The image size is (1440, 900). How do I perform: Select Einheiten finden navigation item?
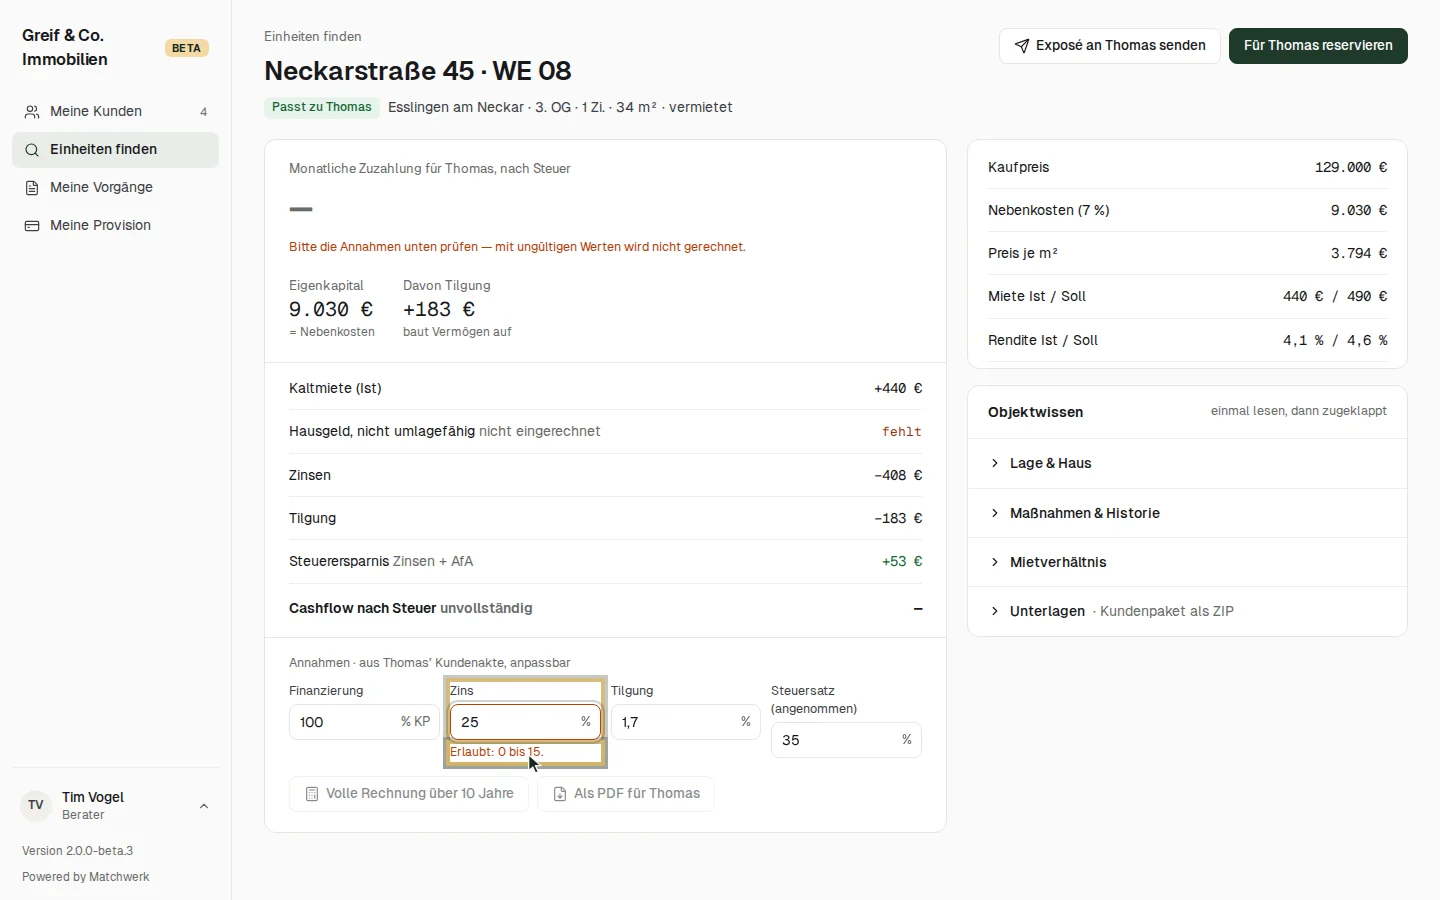click(x=115, y=150)
